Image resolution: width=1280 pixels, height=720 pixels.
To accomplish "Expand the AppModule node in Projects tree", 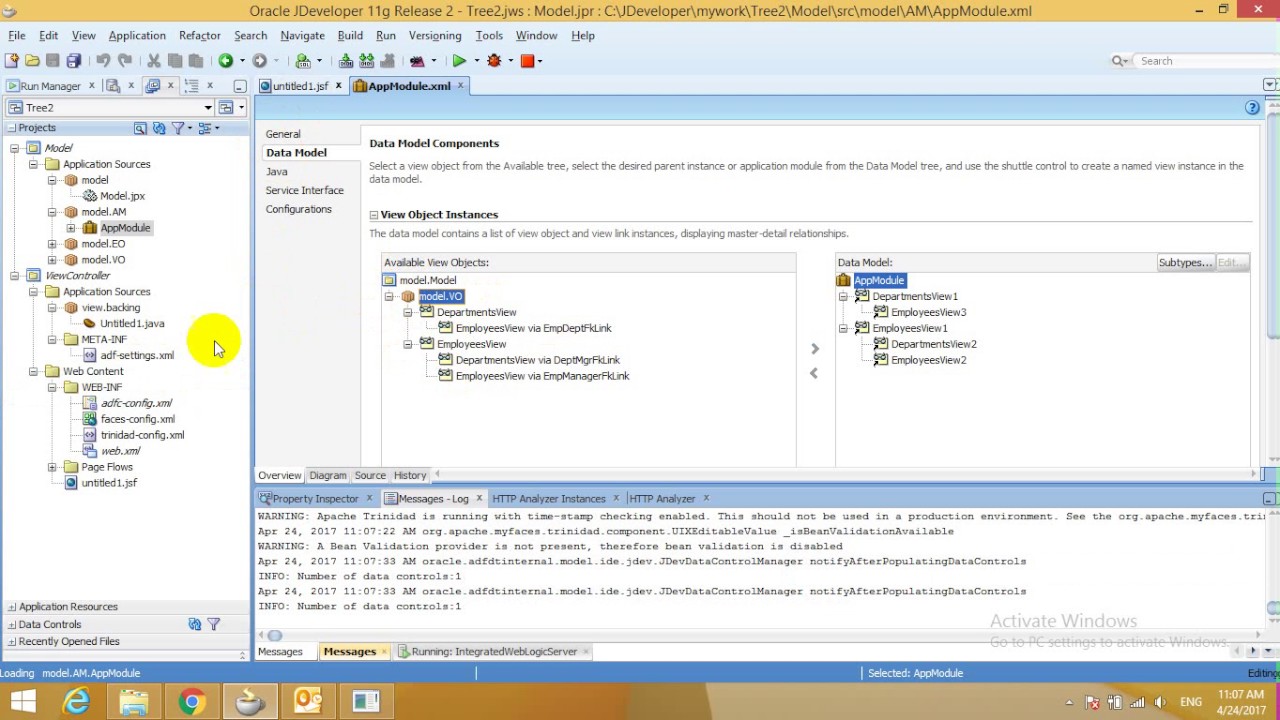I will (71, 228).
